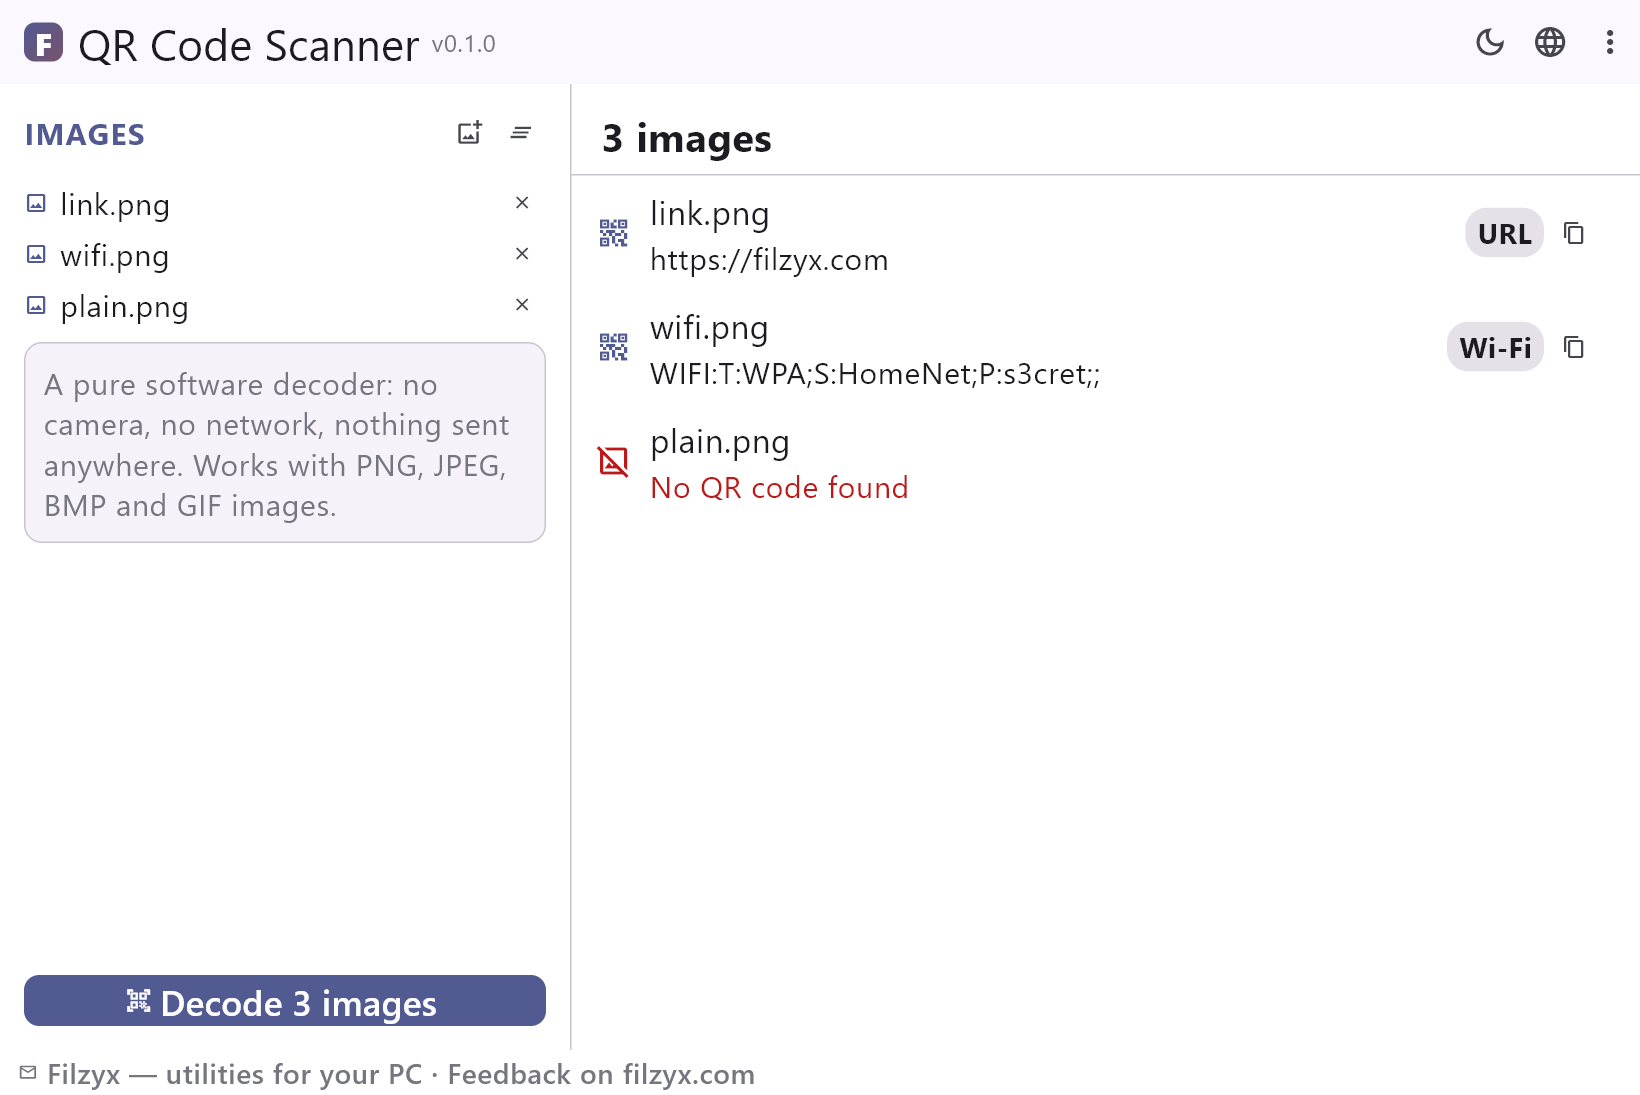This screenshot has height=1095, width=1640.
Task: Click the No QR code found message
Action: 779,488
